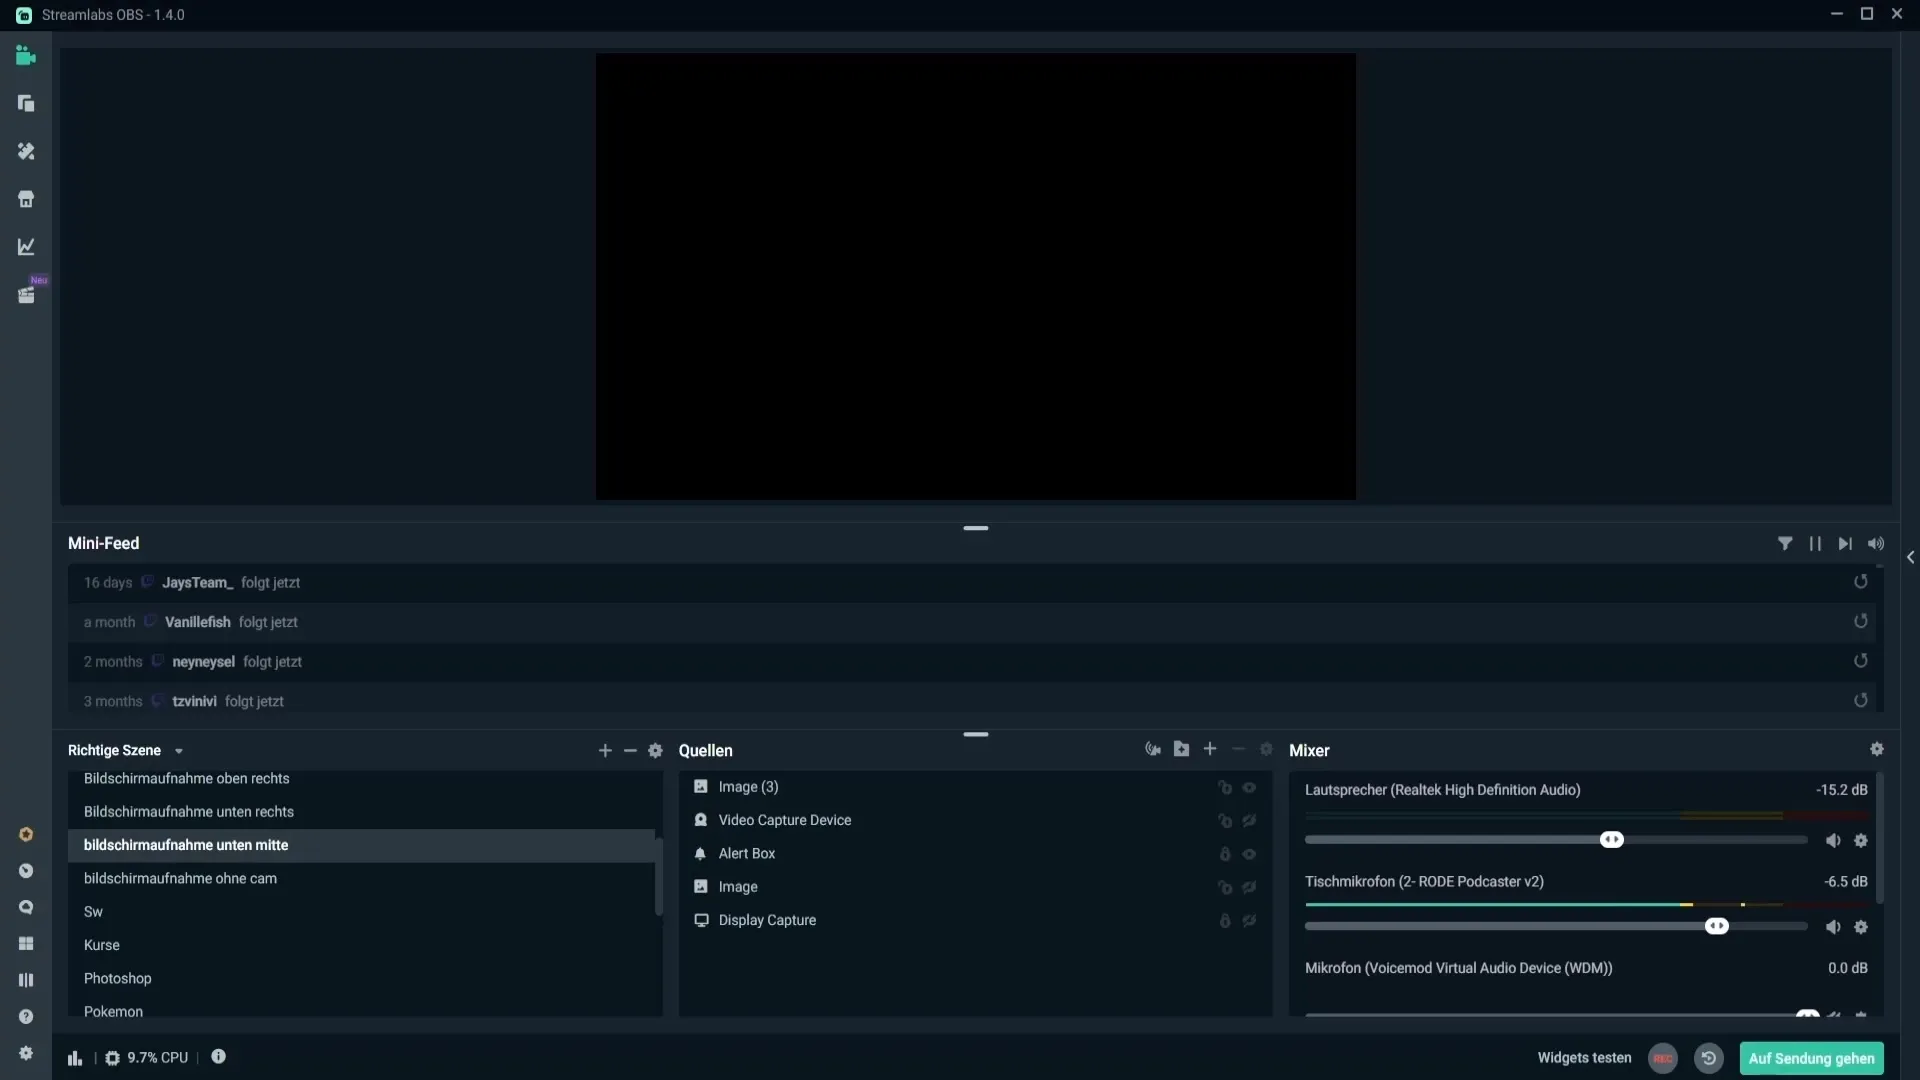Select the Kurse scene

point(361,945)
